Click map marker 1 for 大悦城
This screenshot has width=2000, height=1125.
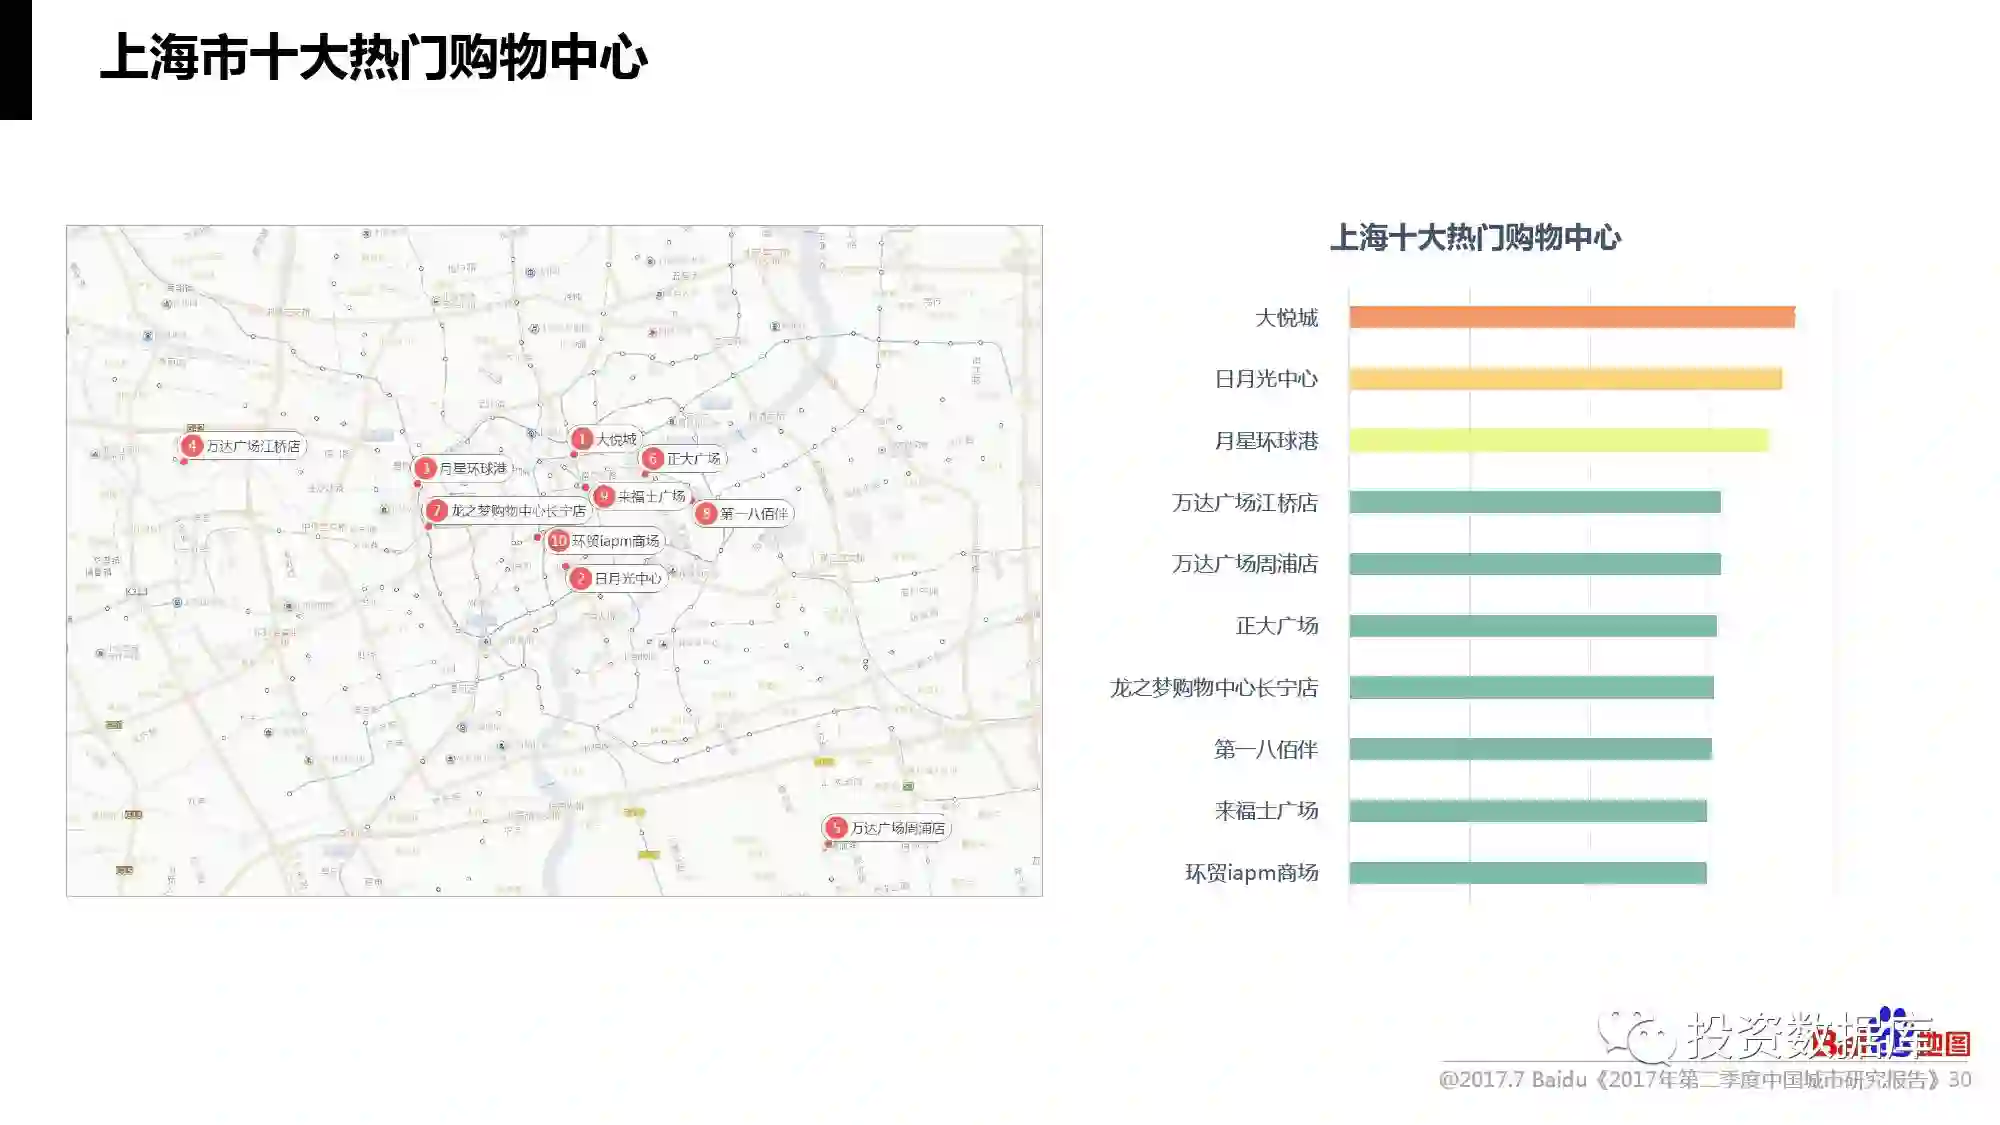click(582, 439)
